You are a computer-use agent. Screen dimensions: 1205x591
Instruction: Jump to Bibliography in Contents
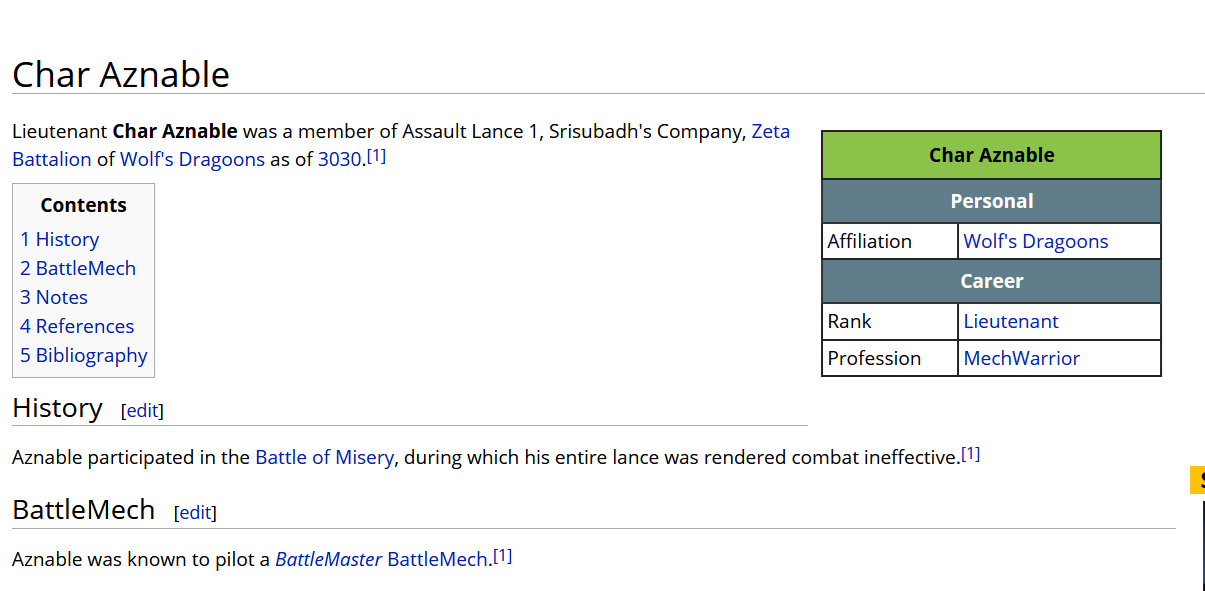tap(84, 355)
